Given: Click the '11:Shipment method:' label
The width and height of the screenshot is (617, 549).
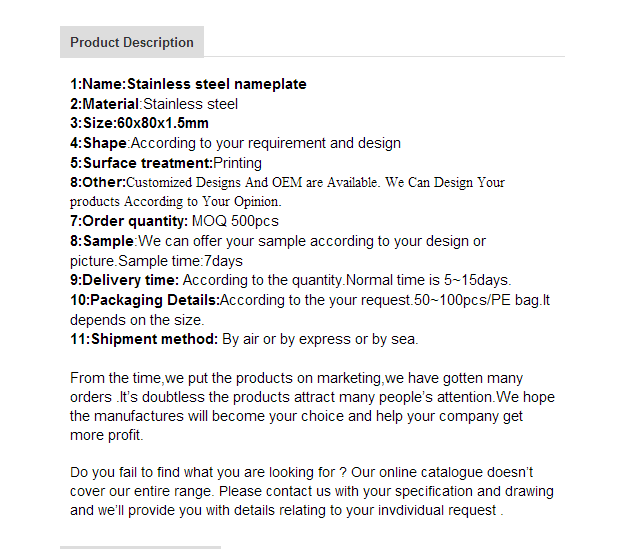Looking at the screenshot, I should pos(144,339).
